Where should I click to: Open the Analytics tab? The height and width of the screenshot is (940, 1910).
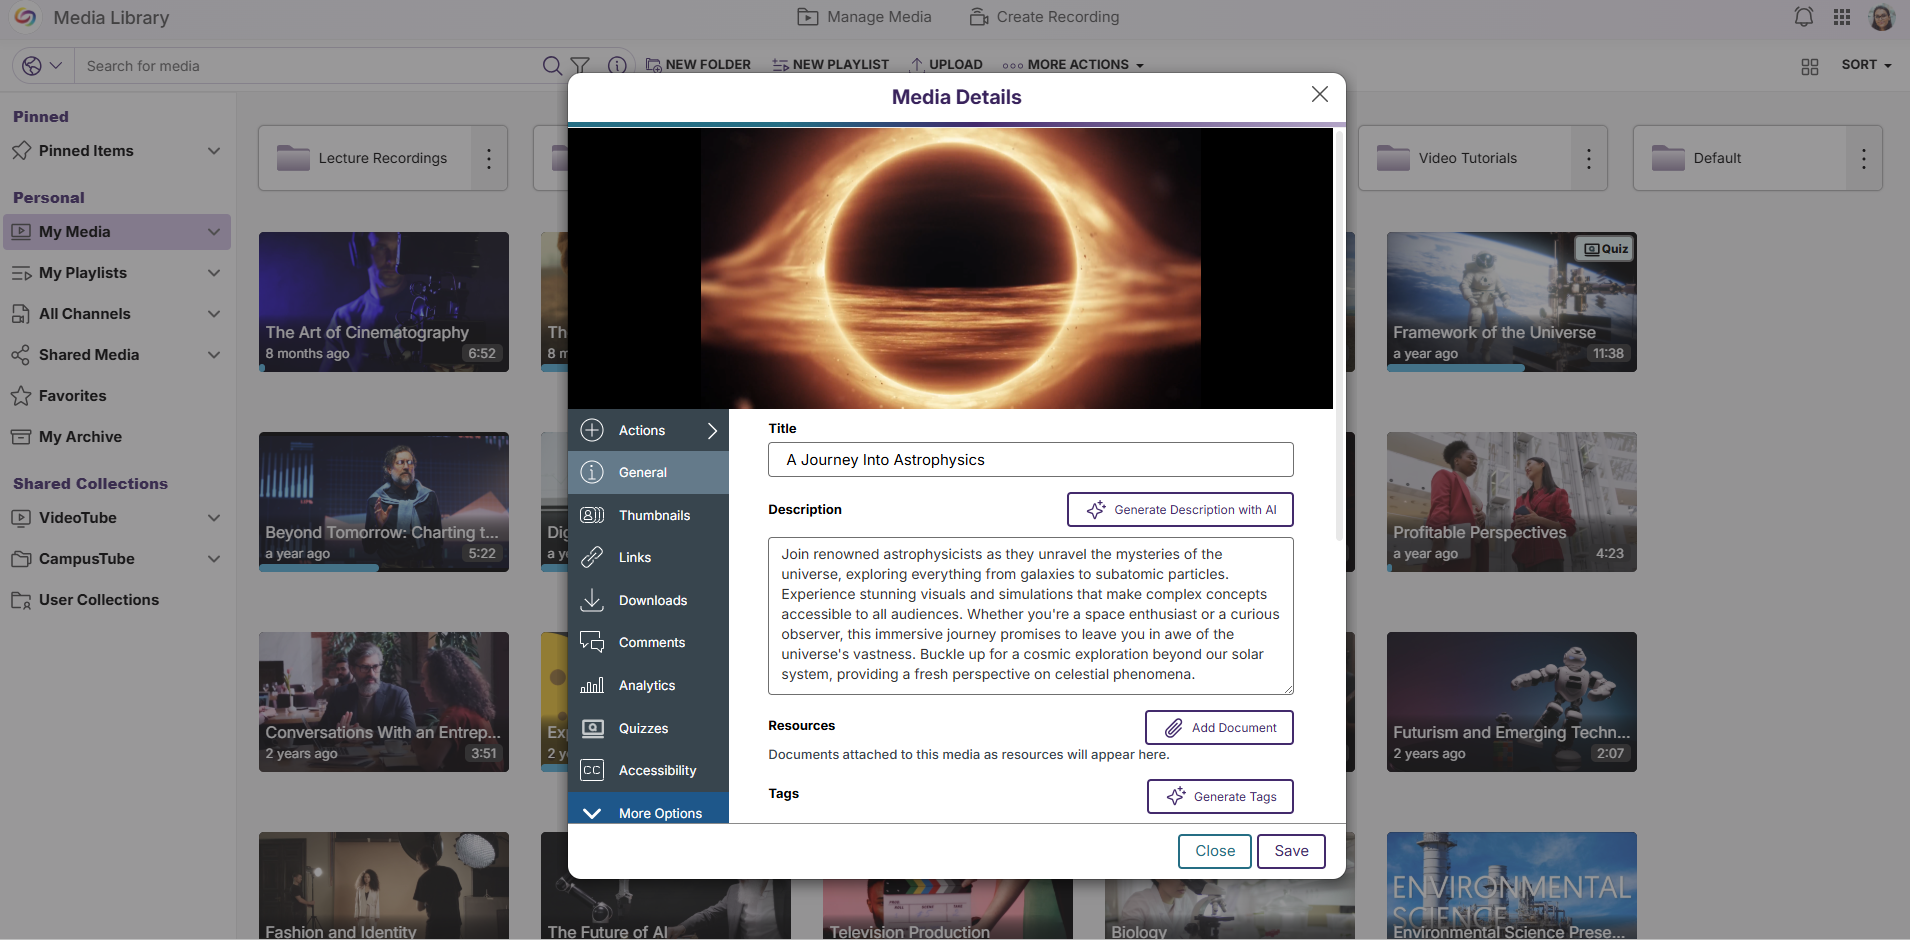(648, 685)
